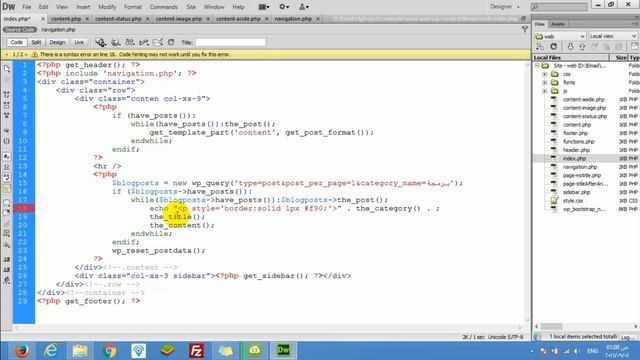The height and width of the screenshot is (360, 640).
Task: Switch to Split view
Action: pos(36,42)
